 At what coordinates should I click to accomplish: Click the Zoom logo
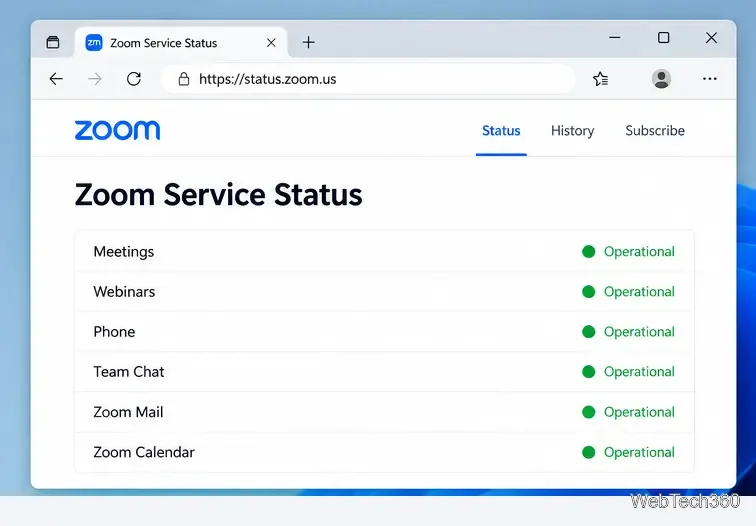pyautogui.click(x=117, y=130)
